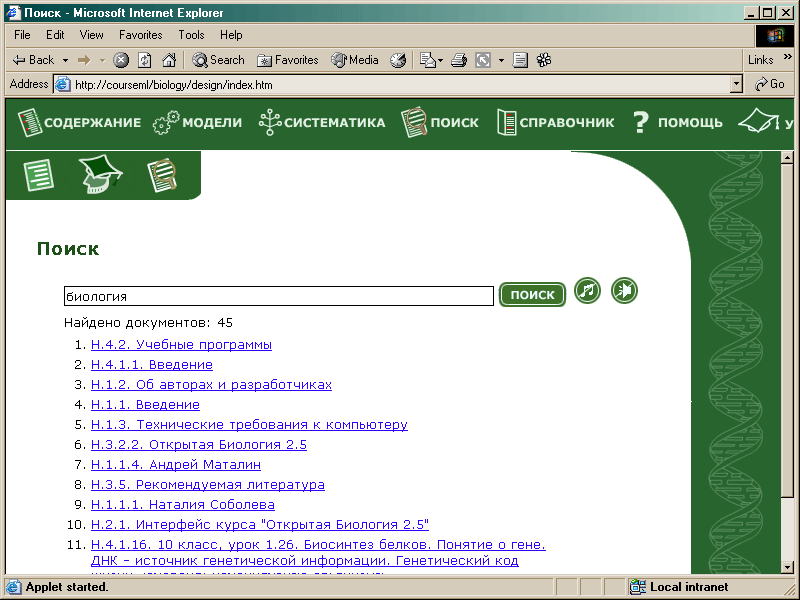Open the link "Н.4.2. Учебные программы"
800x600 pixels.
pyautogui.click(x=181, y=345)
